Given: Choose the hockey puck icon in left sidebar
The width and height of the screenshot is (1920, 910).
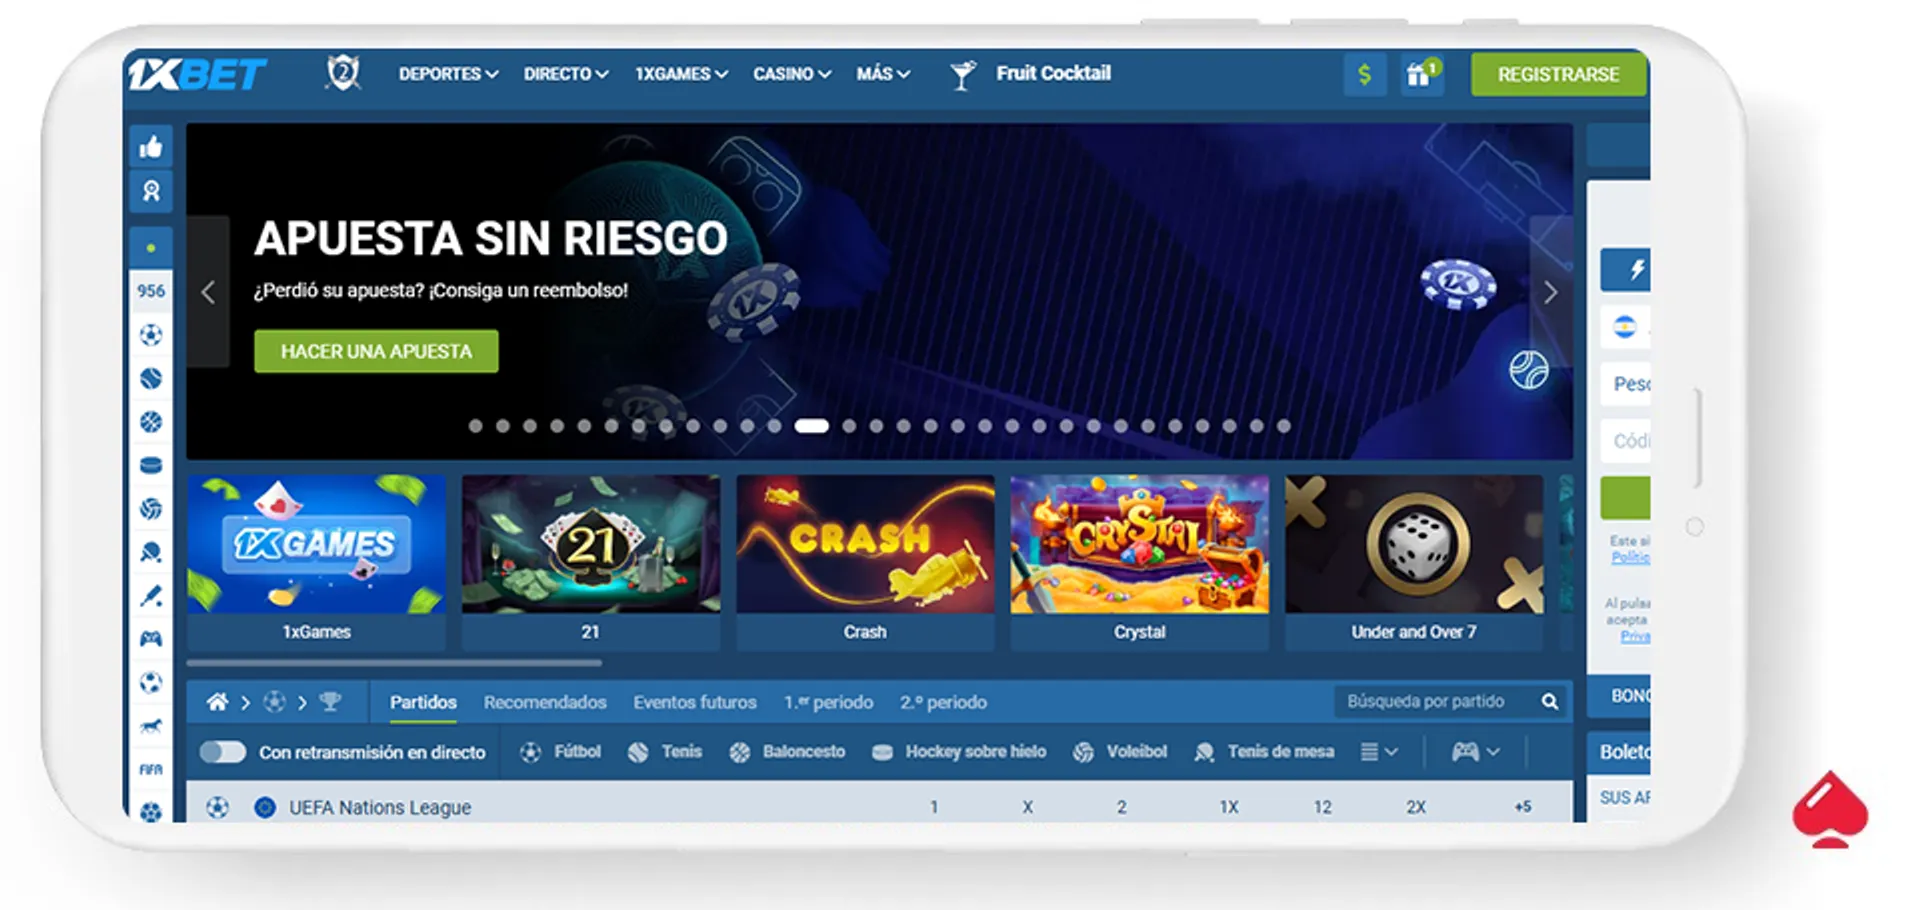Looking at the screenshot, I should tap(151, 465).
